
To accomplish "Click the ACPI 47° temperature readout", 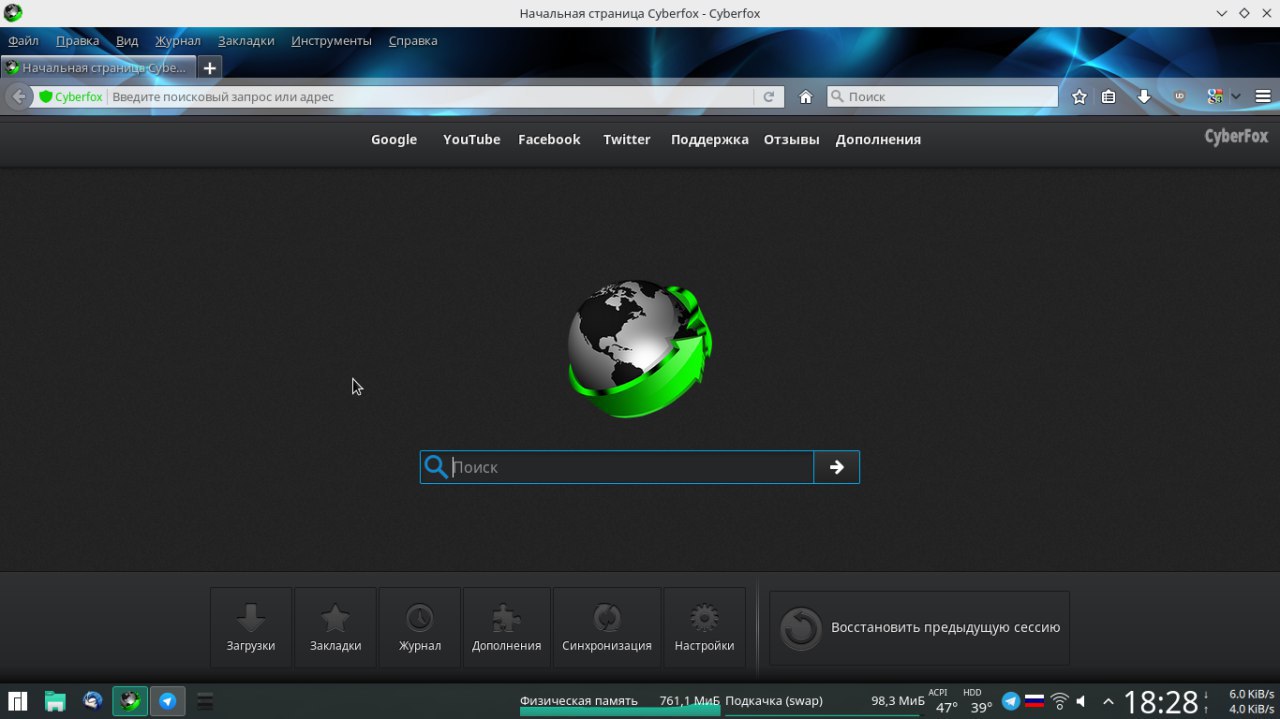I will click(945, 700).
